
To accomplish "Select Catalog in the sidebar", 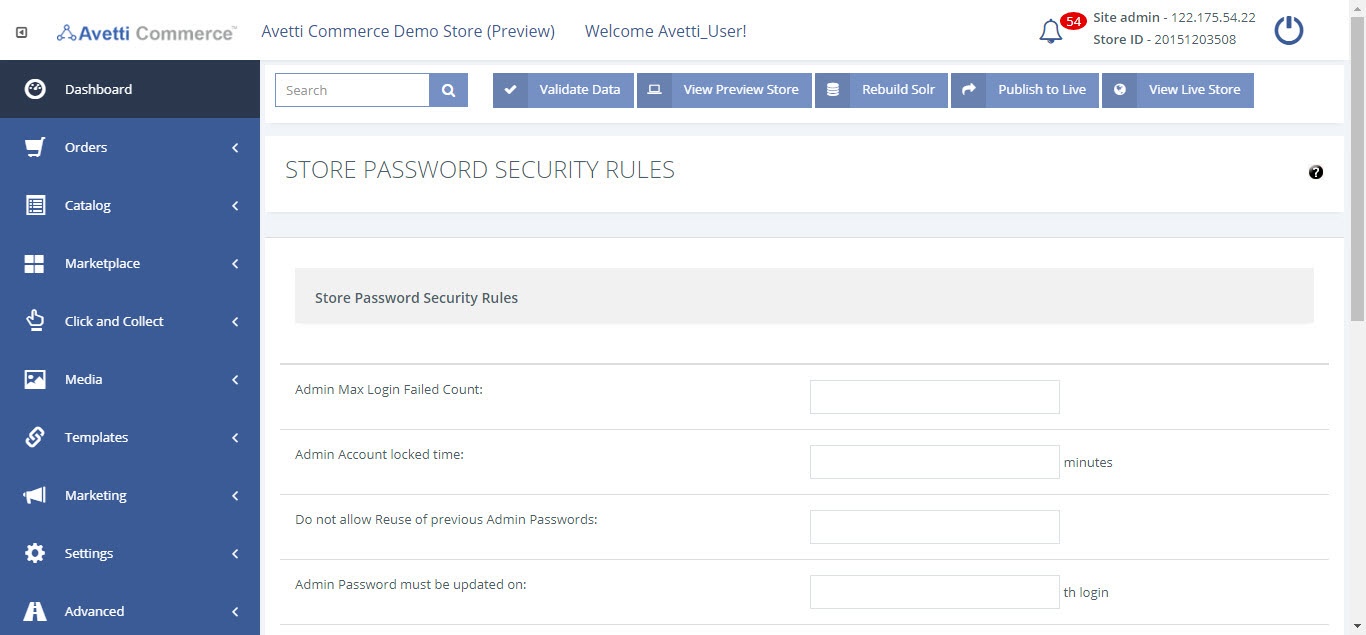I will tap(130, 205).
